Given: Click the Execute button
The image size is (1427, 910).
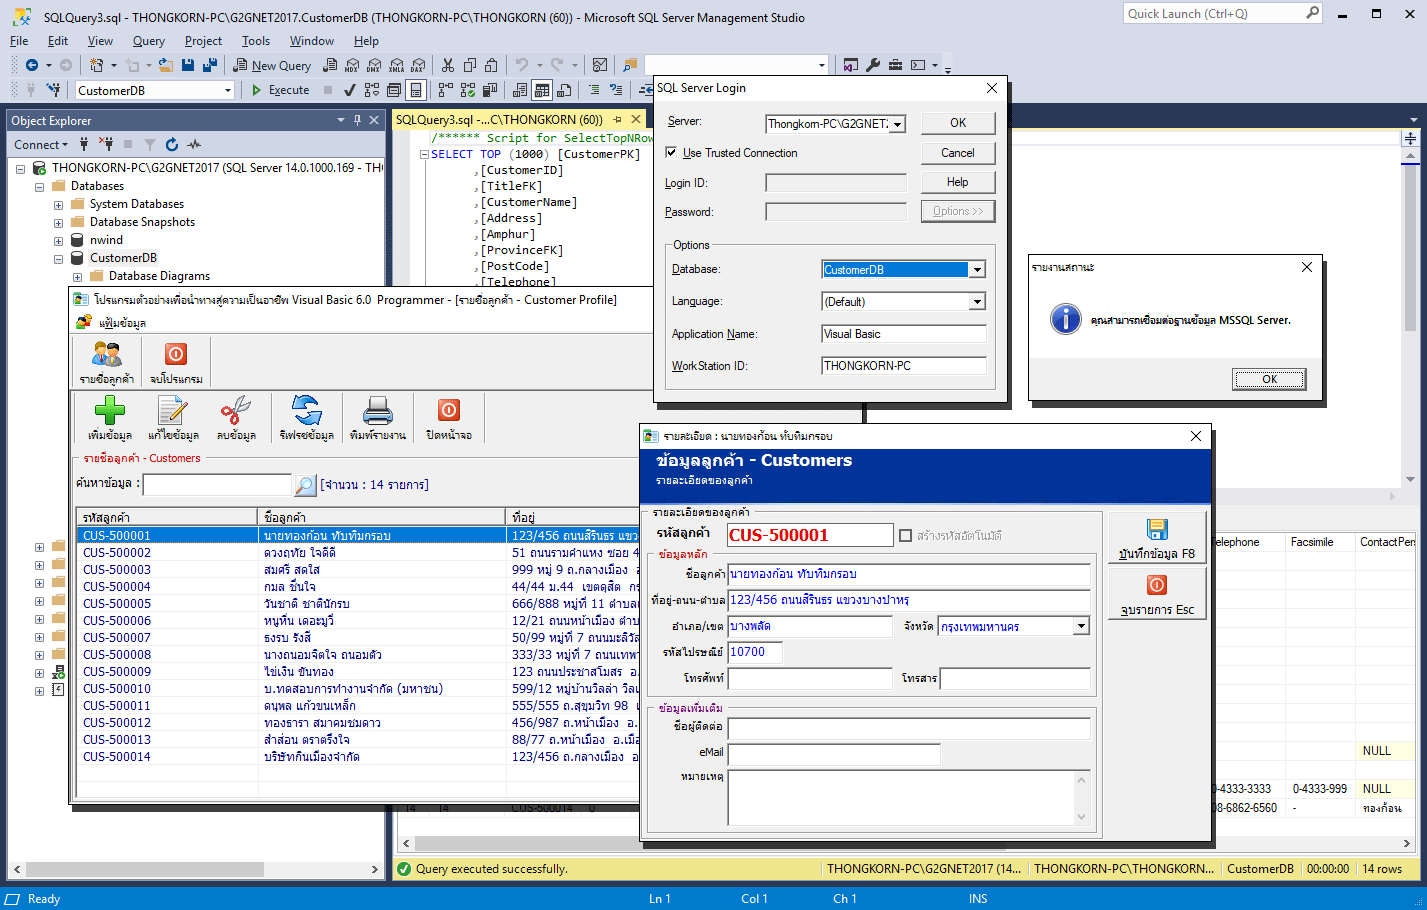Looking at the screenshot, I should click(x=281, y=90).
